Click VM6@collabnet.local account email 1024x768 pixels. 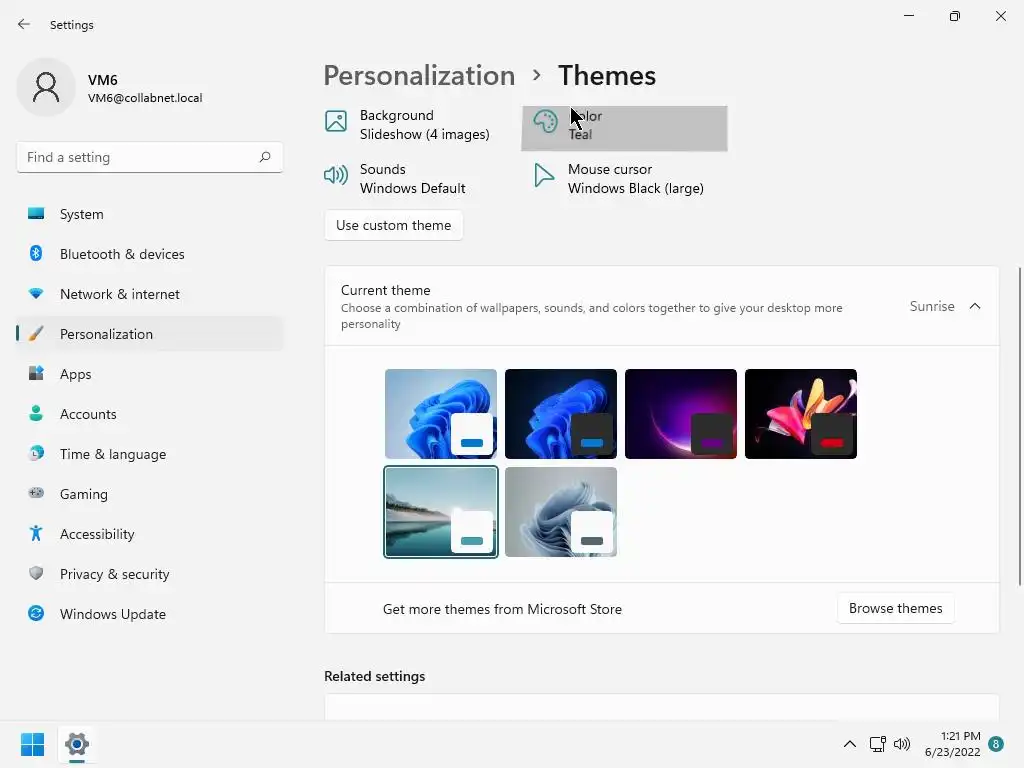pyautogui.click(x=145, y=98)
